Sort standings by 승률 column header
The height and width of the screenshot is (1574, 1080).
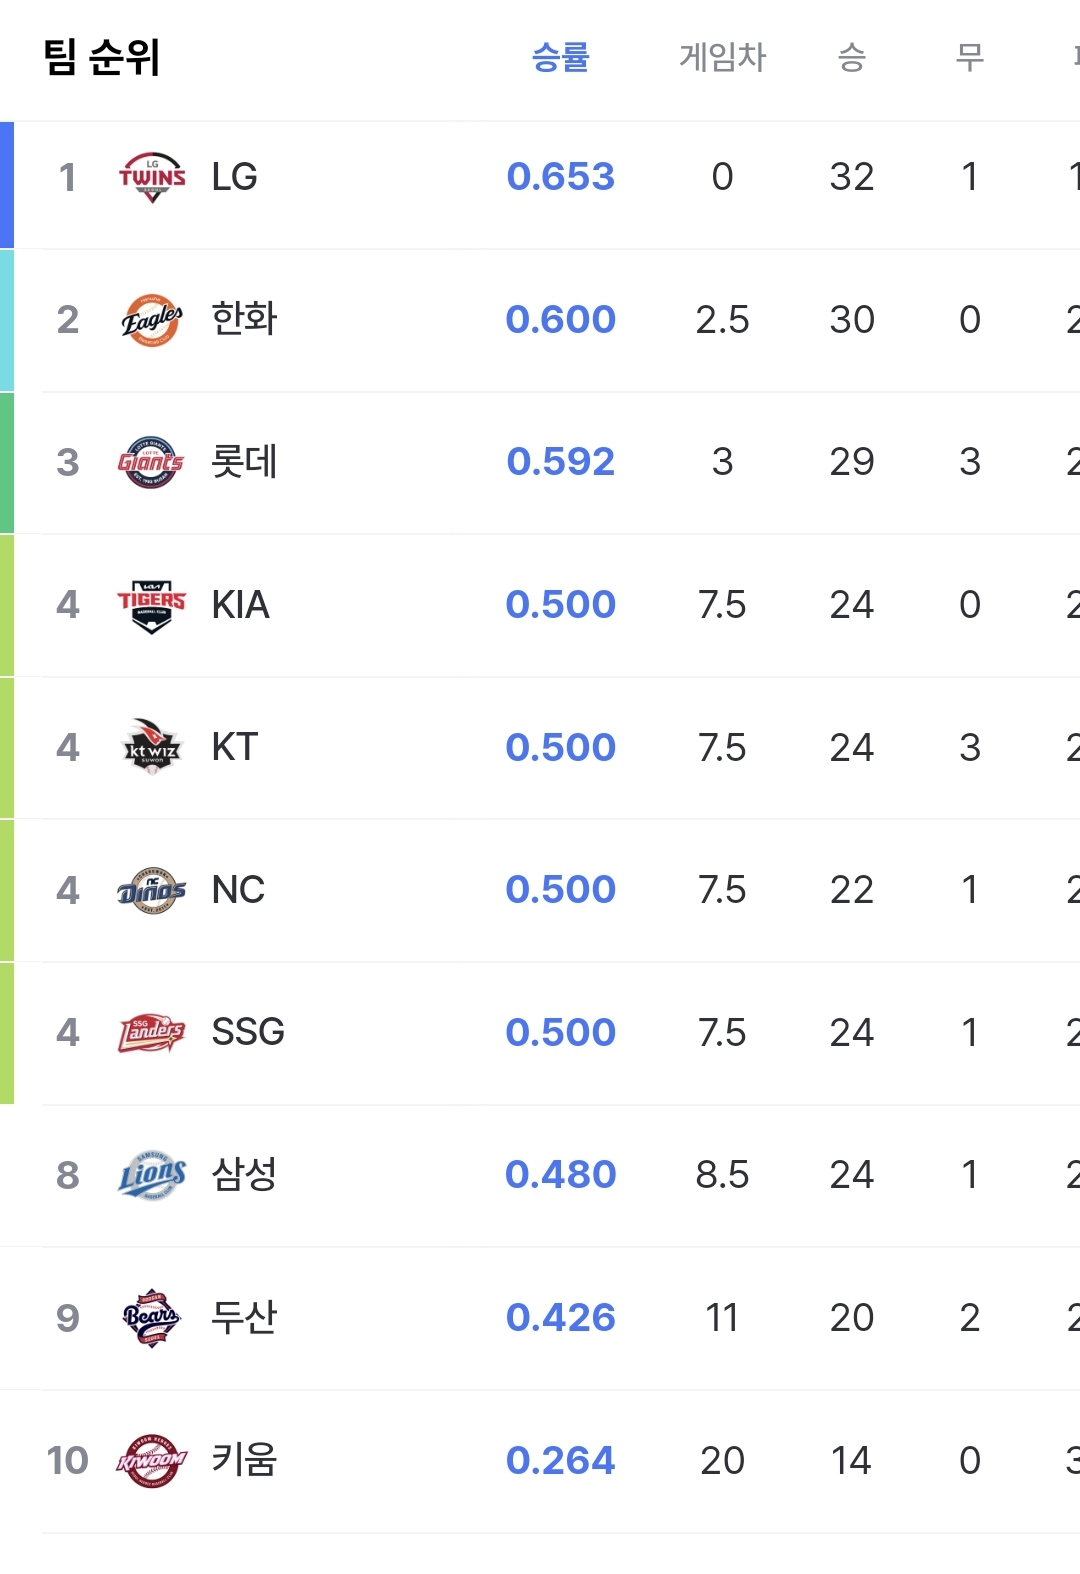[x=561, y=57]
